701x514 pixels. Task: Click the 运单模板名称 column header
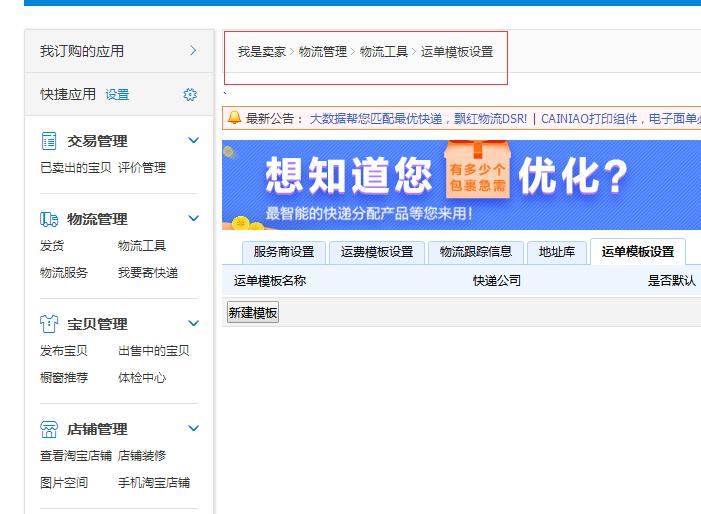[x=270, y=281]
